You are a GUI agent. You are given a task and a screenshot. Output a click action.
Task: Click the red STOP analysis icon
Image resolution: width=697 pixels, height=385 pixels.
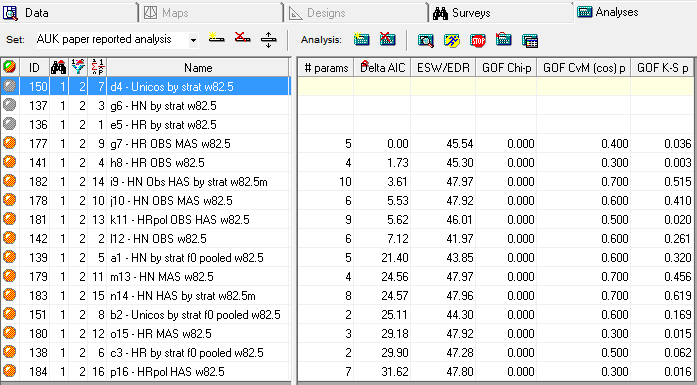(478, 40)
